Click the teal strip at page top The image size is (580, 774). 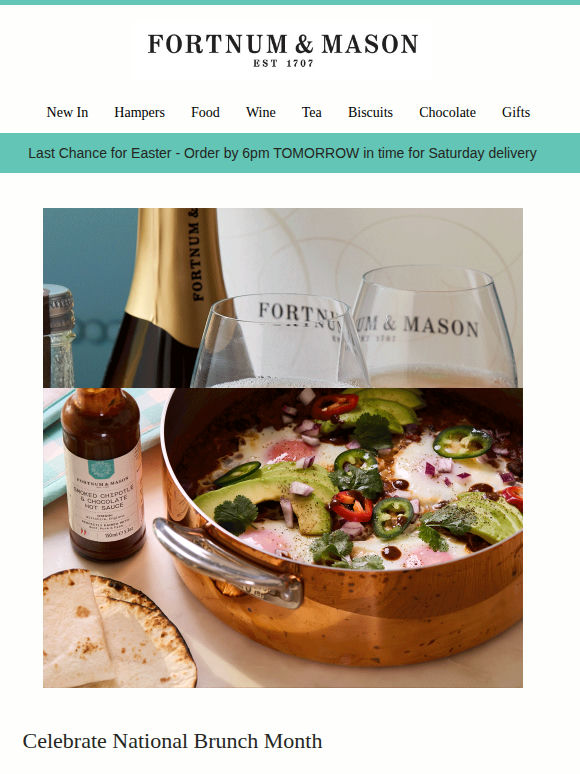[290, 2]
